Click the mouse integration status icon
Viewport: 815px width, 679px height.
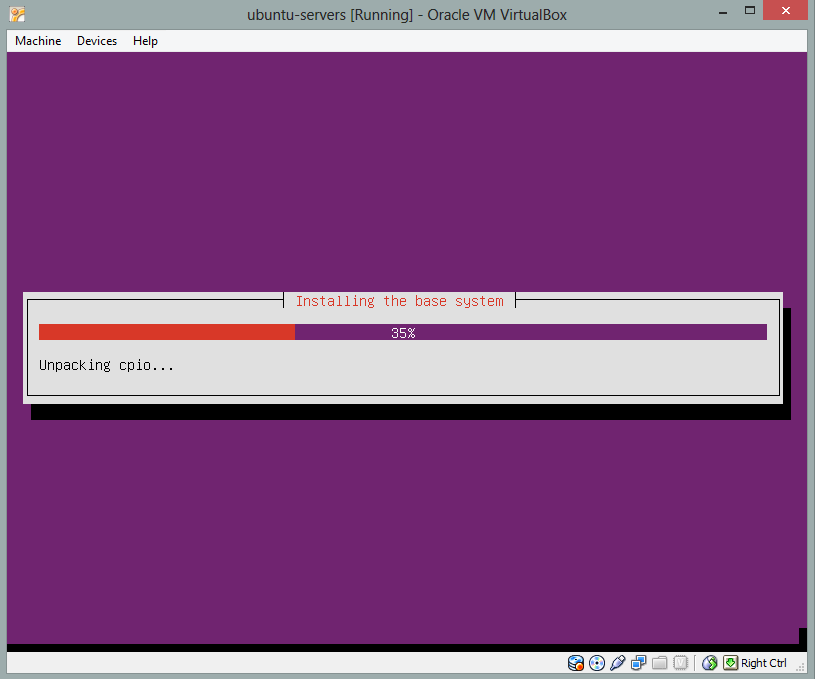click(709, 663)
